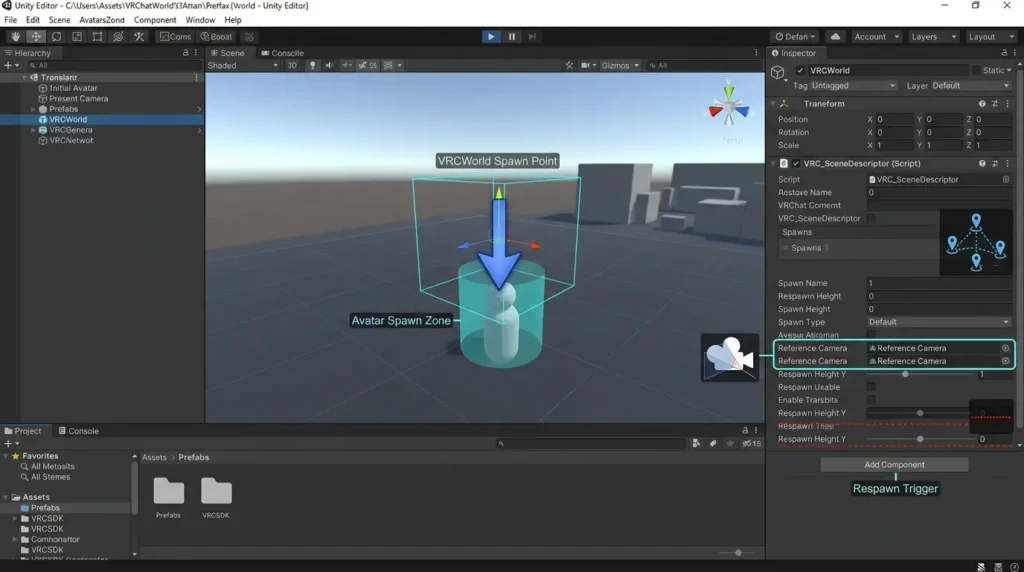Check the Avesur Alicoman checkbox
This screenshot has width=1024, height=572.
point(871,335)
